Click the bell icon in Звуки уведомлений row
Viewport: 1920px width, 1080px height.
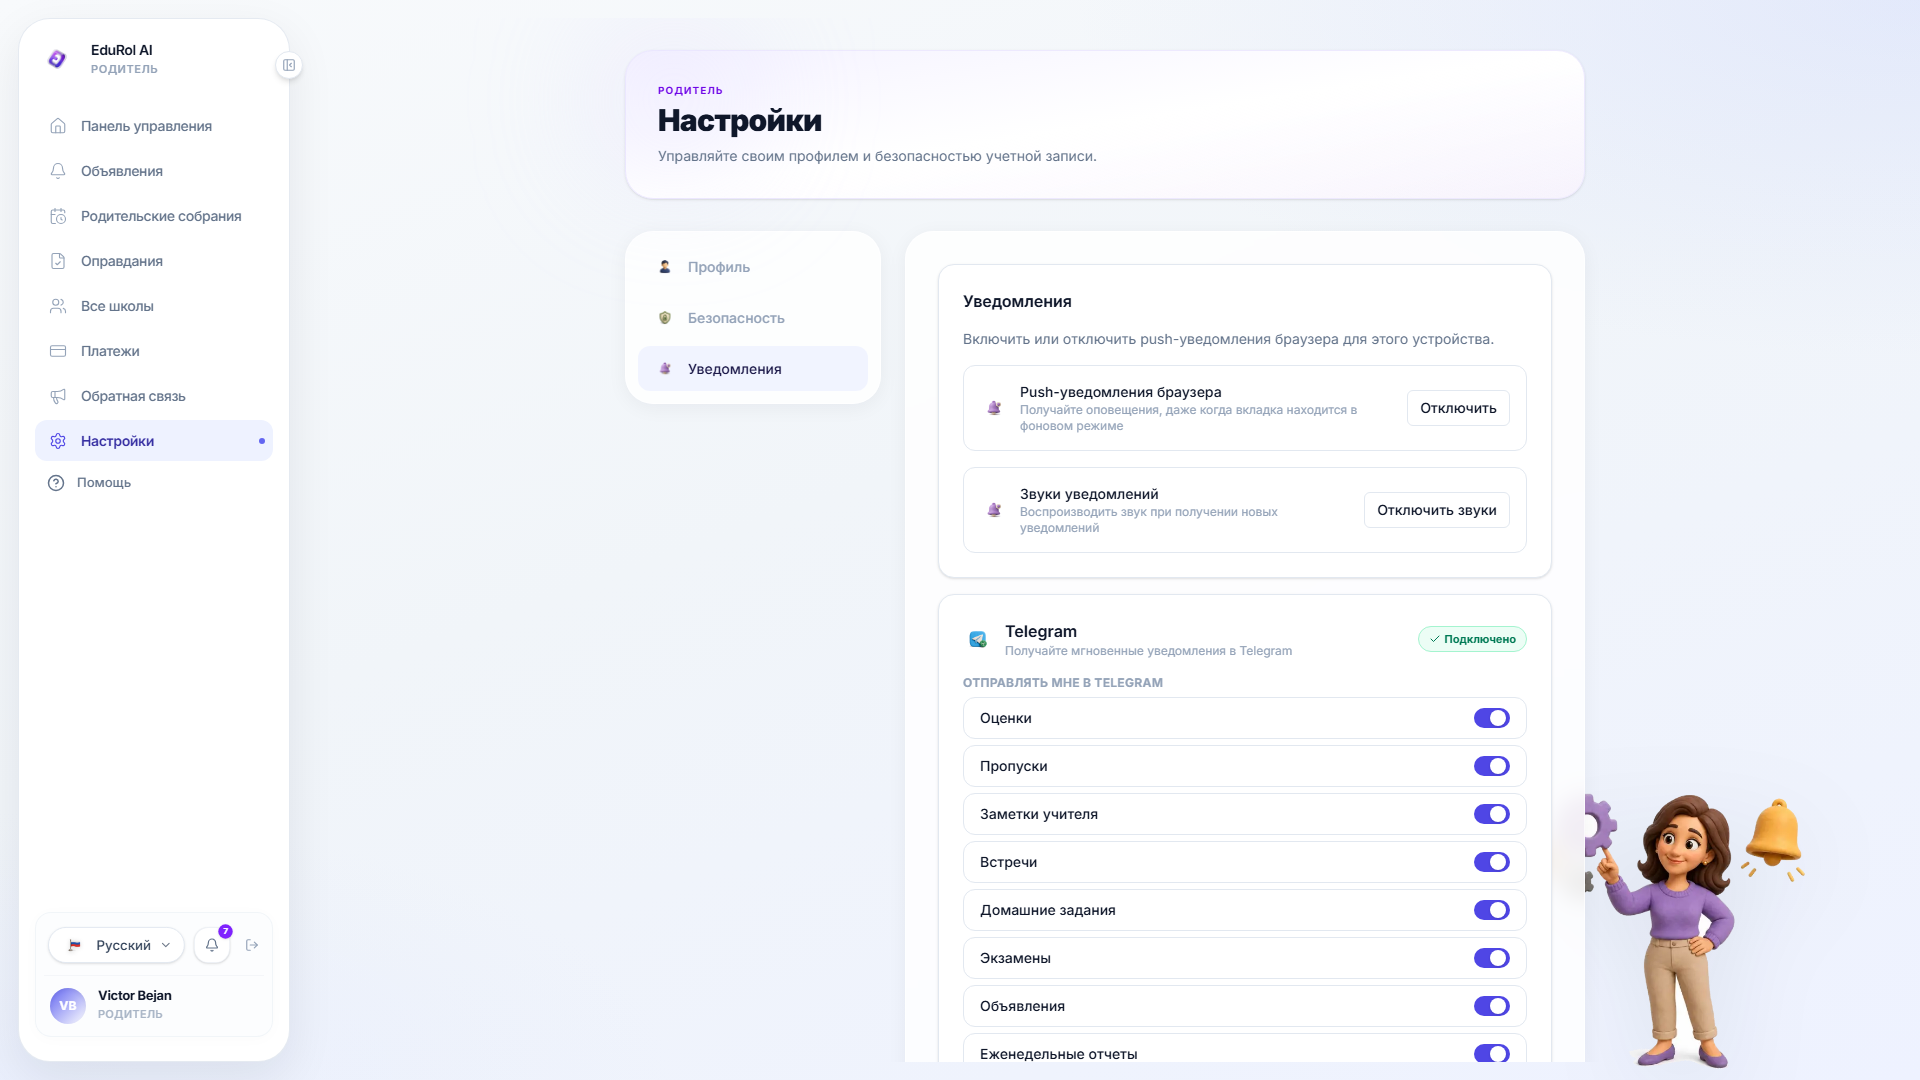(x=994, y=510)
